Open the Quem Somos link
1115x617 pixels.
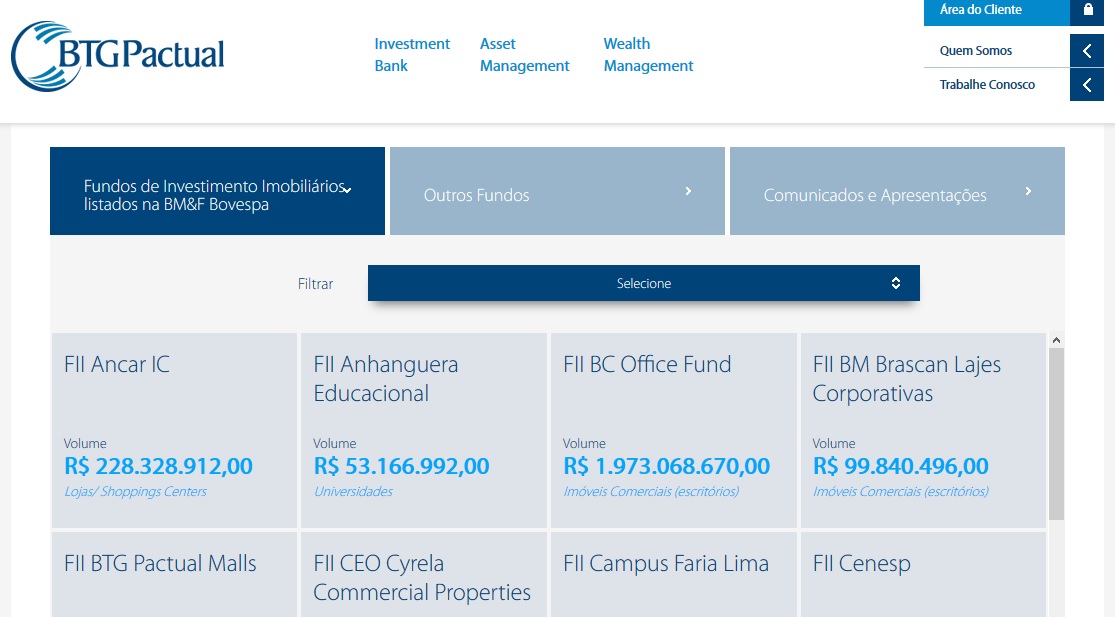(976, 51)
